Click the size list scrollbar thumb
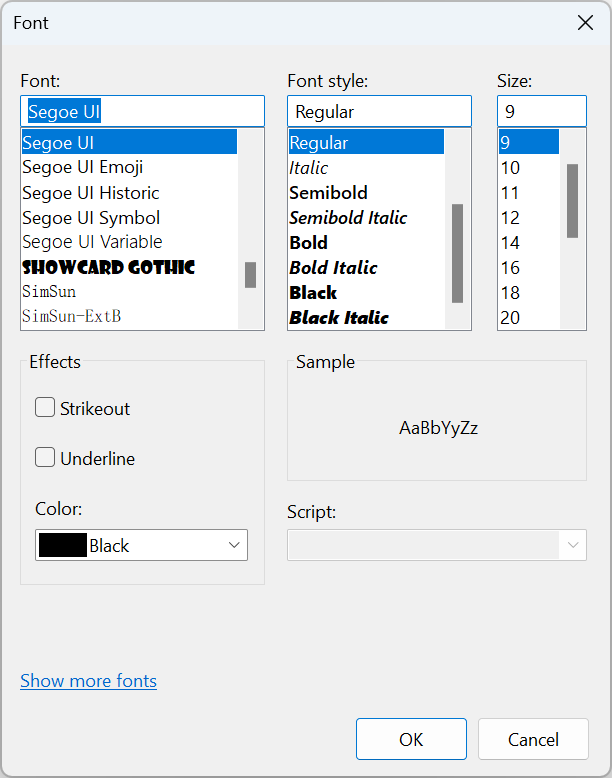This screenshot has width=612, height=778. 572,201
